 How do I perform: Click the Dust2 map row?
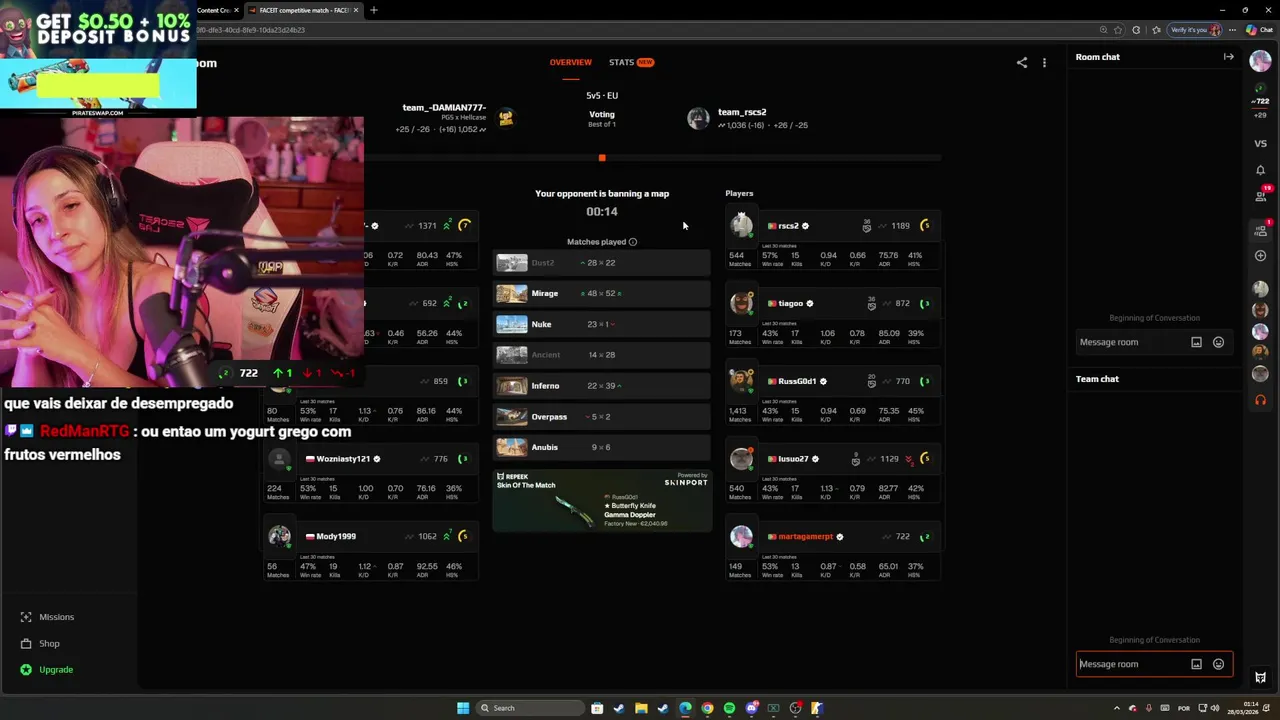[602, 263]
